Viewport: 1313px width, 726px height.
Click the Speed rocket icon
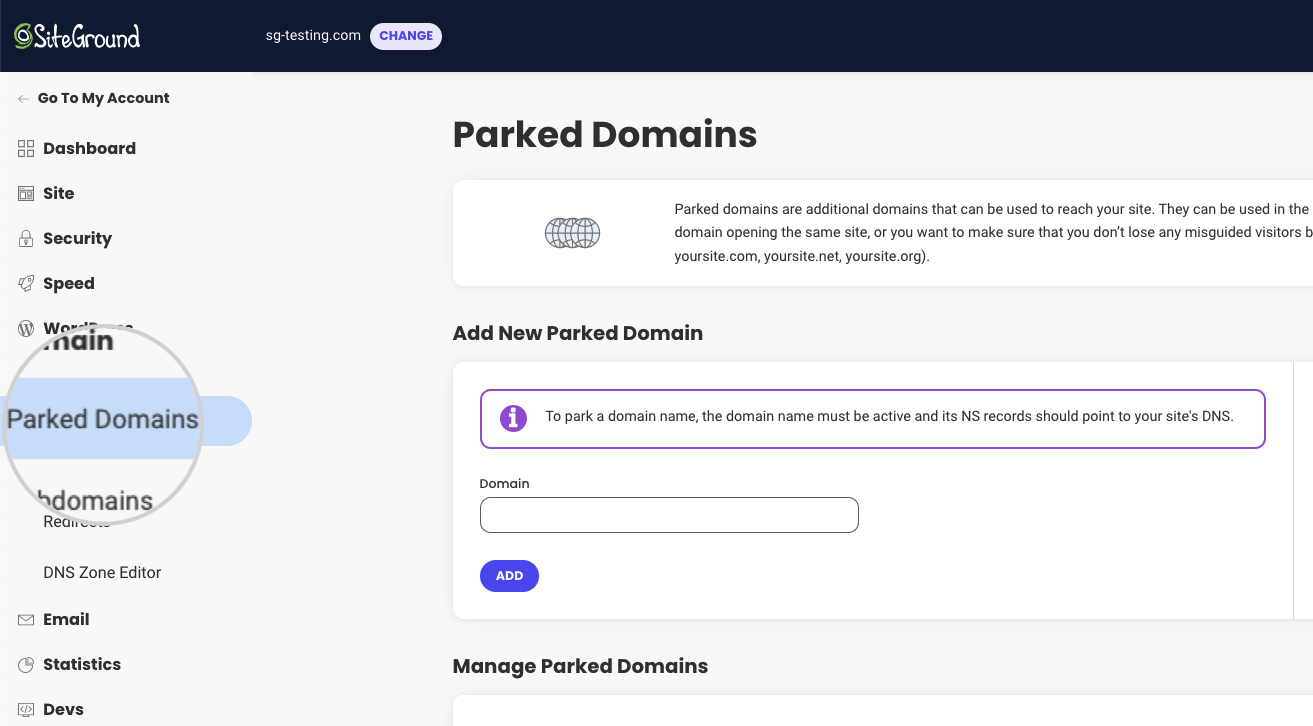pyautogui.click(x=26, y=284)
